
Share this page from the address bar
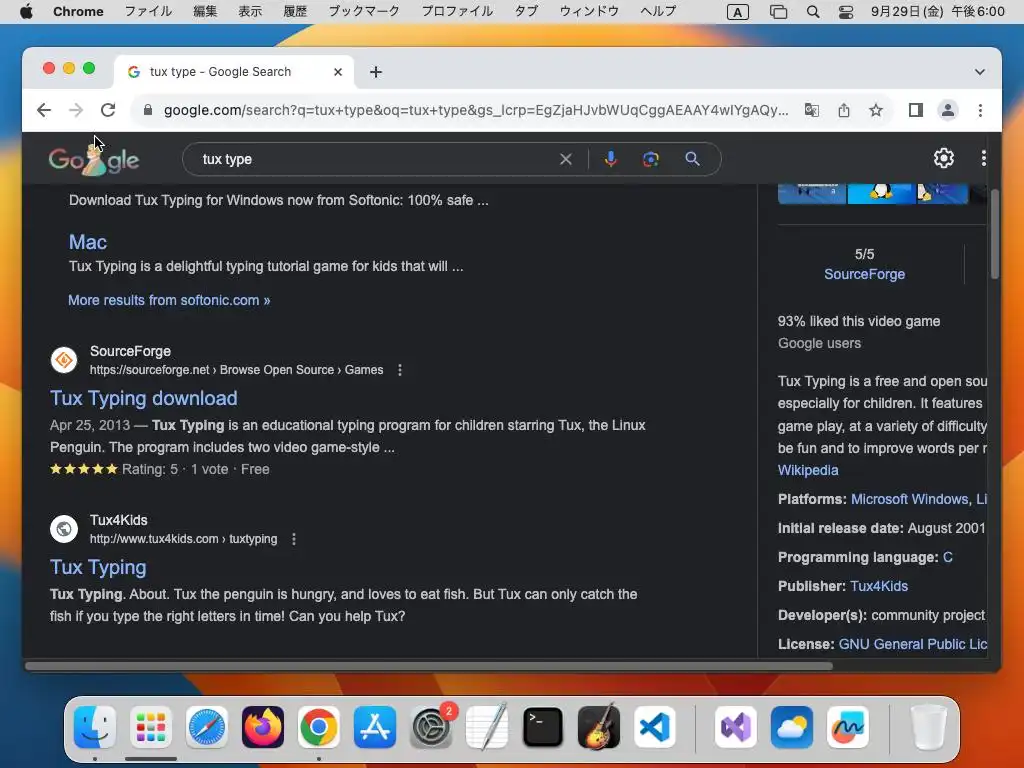coord(844,110)
